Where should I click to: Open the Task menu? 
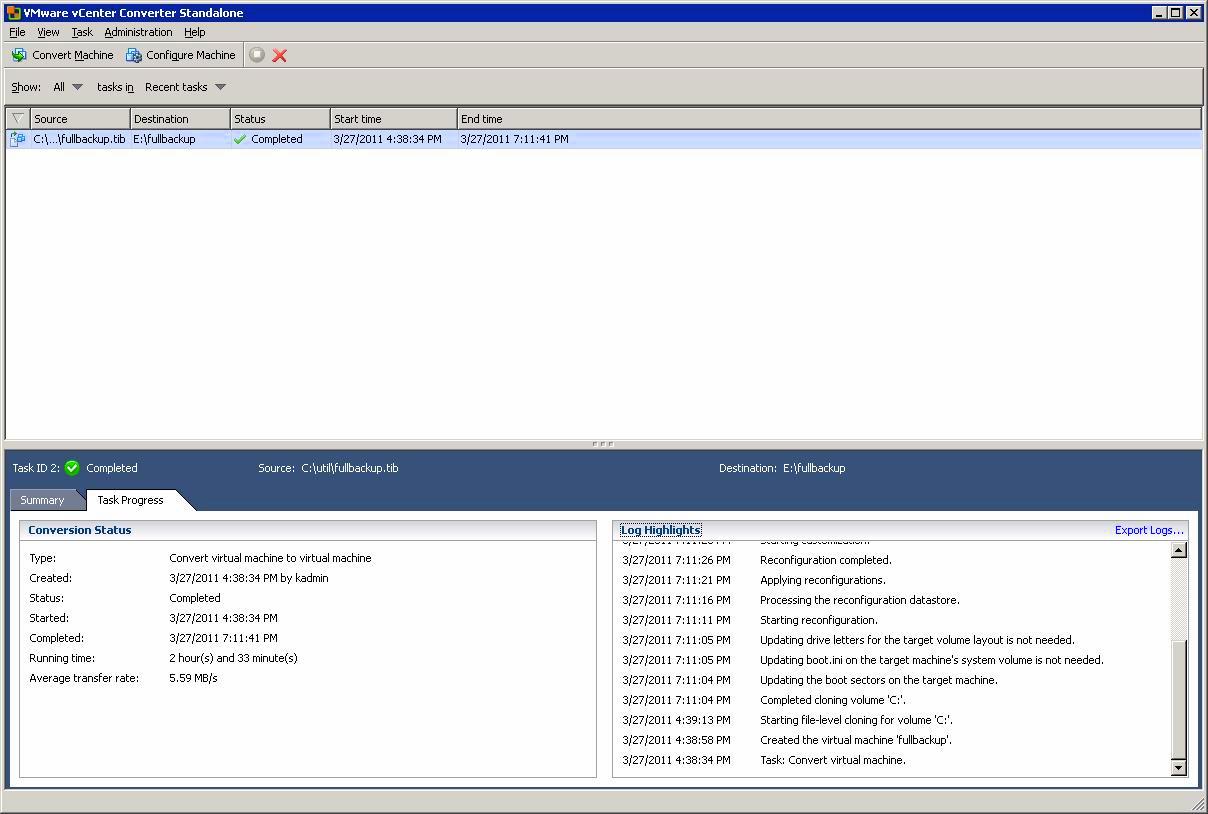(82, 32)
